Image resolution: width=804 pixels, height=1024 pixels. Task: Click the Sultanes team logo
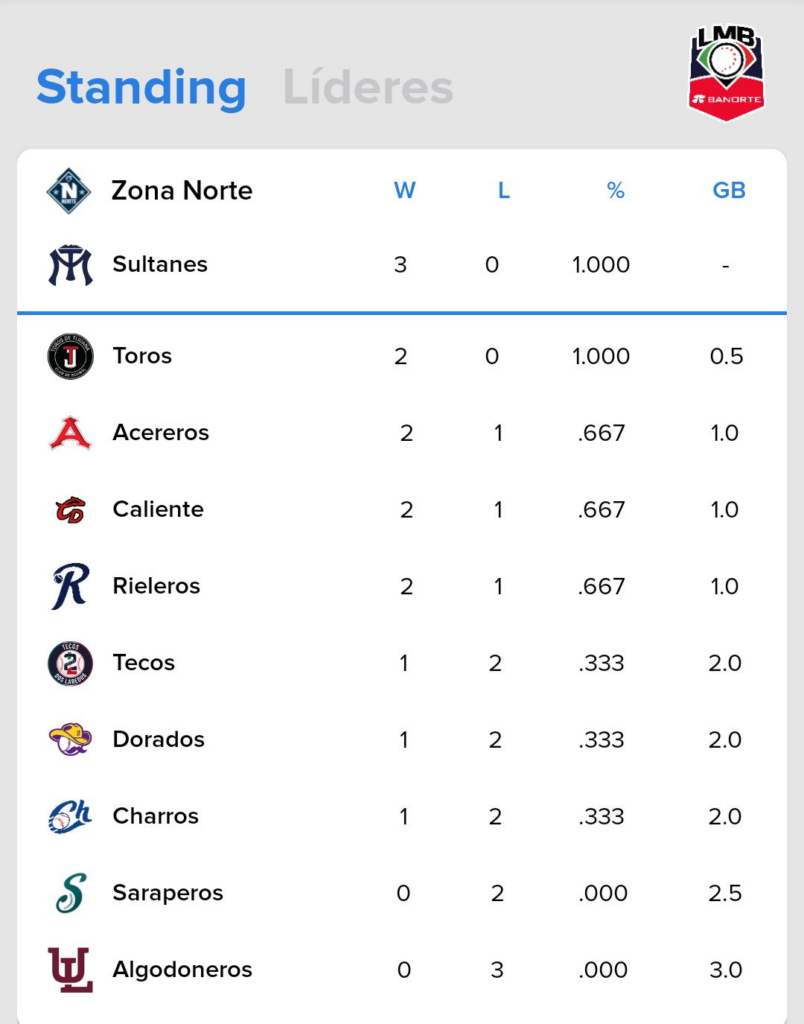70,265
